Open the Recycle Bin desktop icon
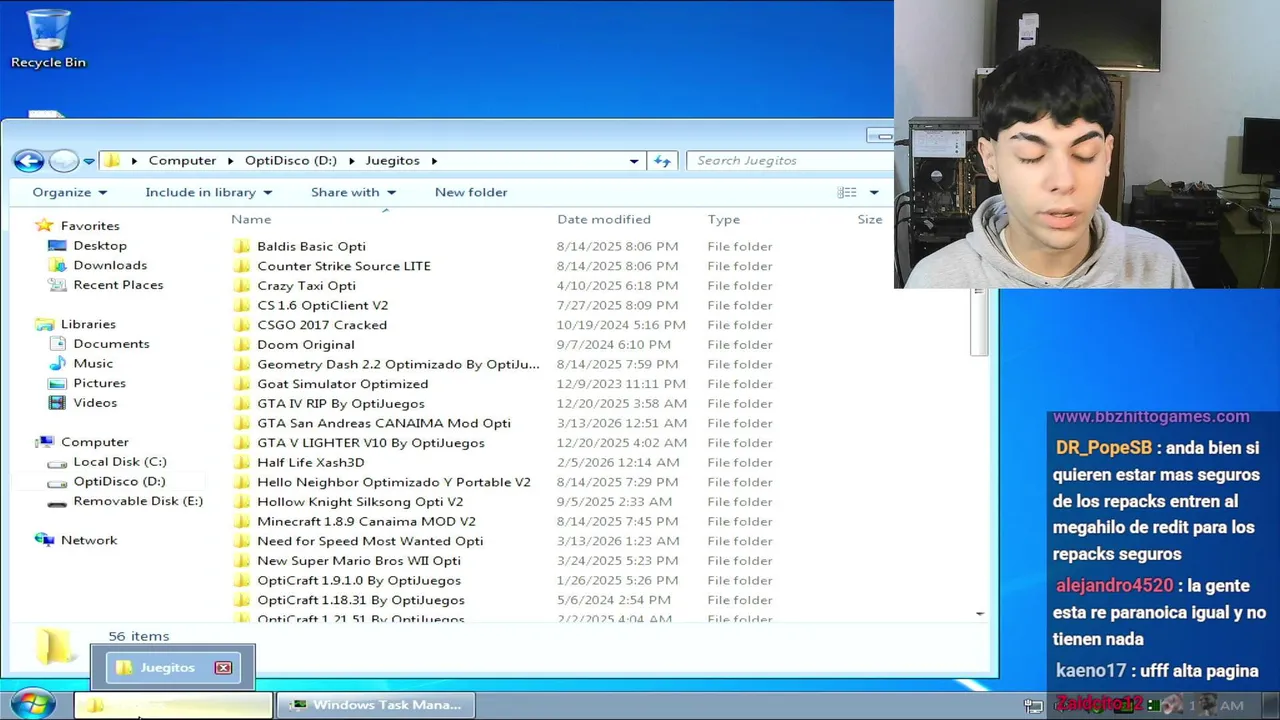 [x=48, y=40]
